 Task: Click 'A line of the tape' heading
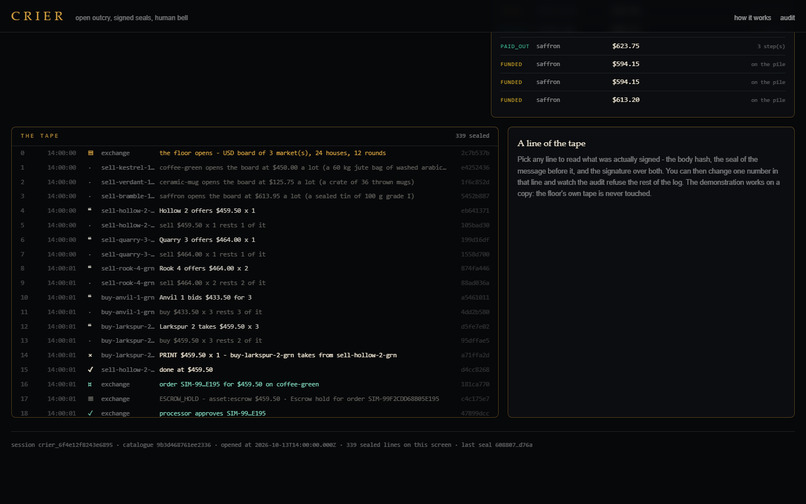tap(551, 143)
